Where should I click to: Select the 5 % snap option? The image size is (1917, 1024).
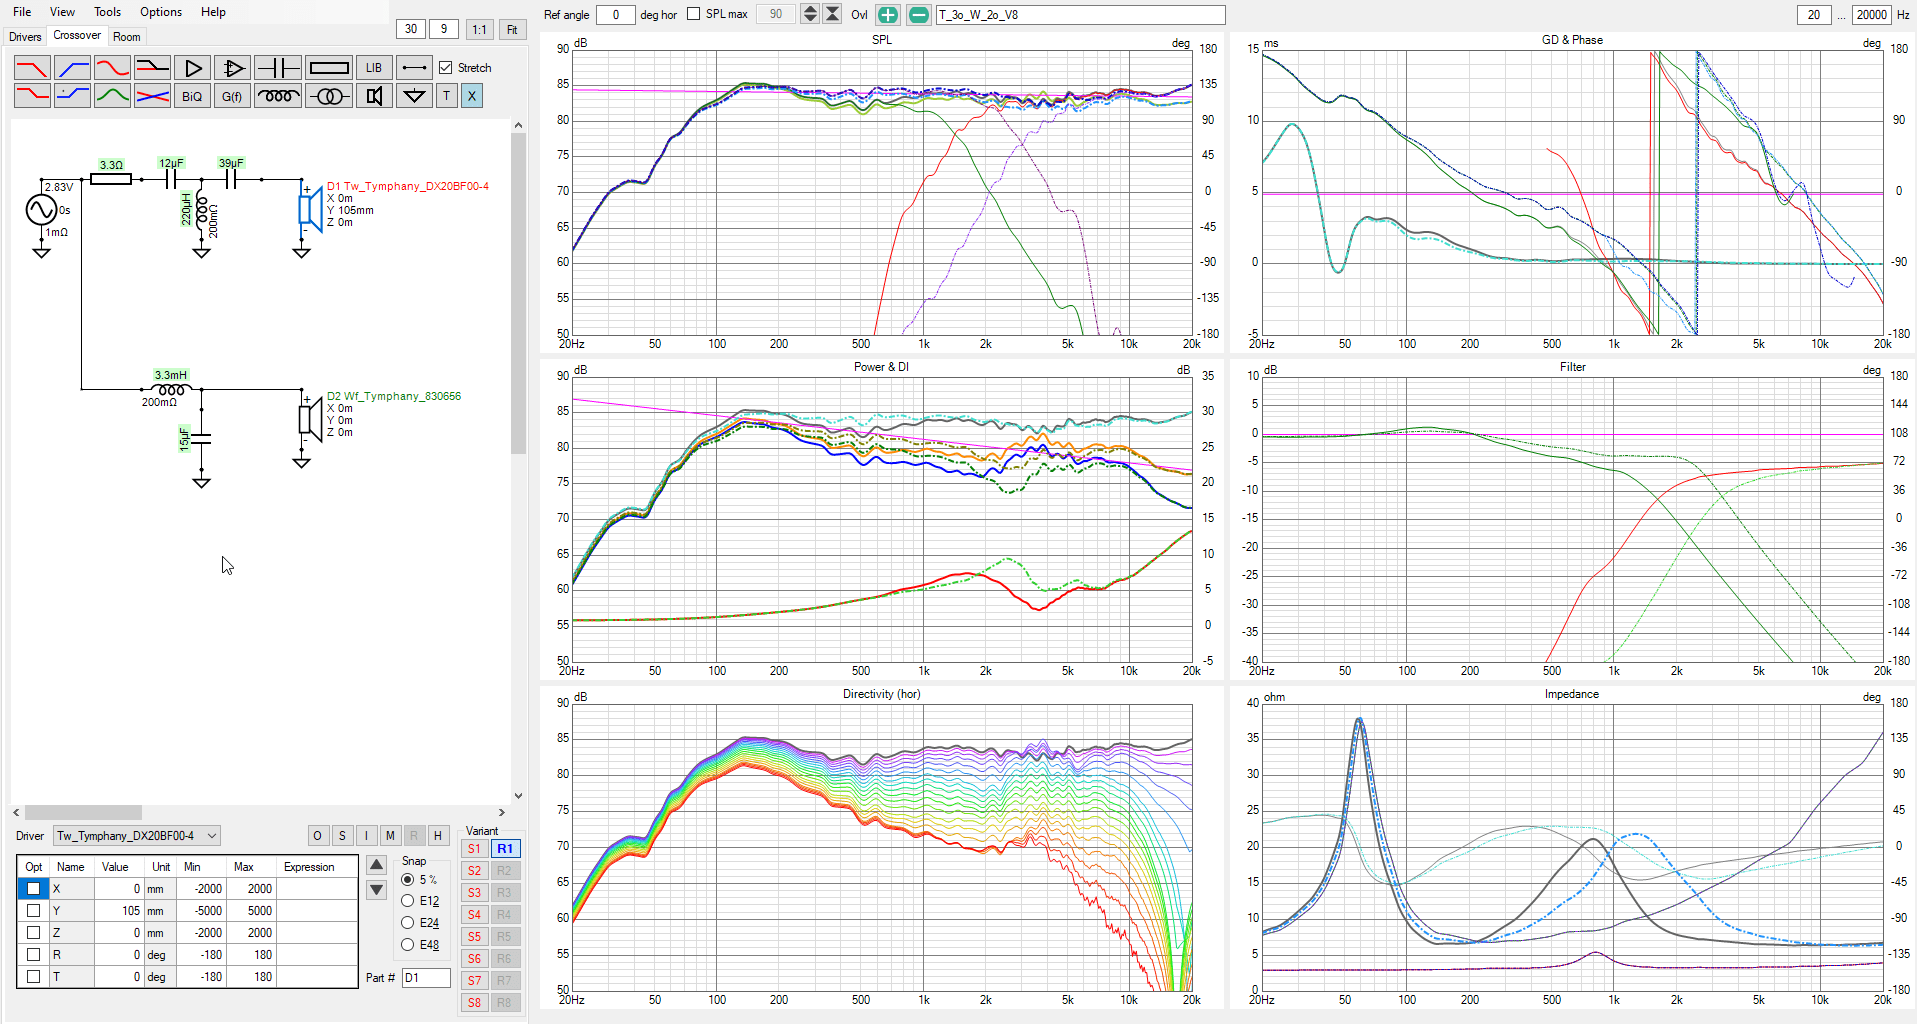point(408,880)
